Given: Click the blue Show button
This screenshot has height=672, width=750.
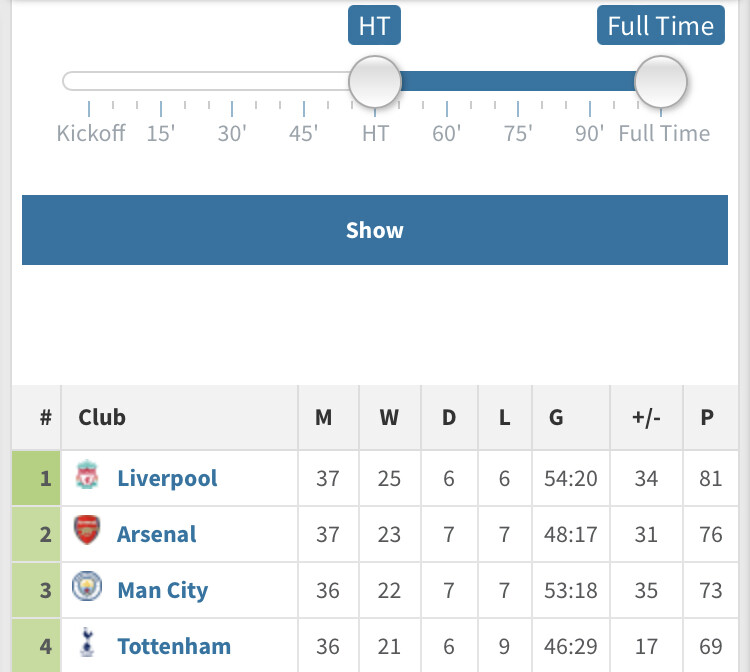Looking at the screenshot, I should point(375,230).
